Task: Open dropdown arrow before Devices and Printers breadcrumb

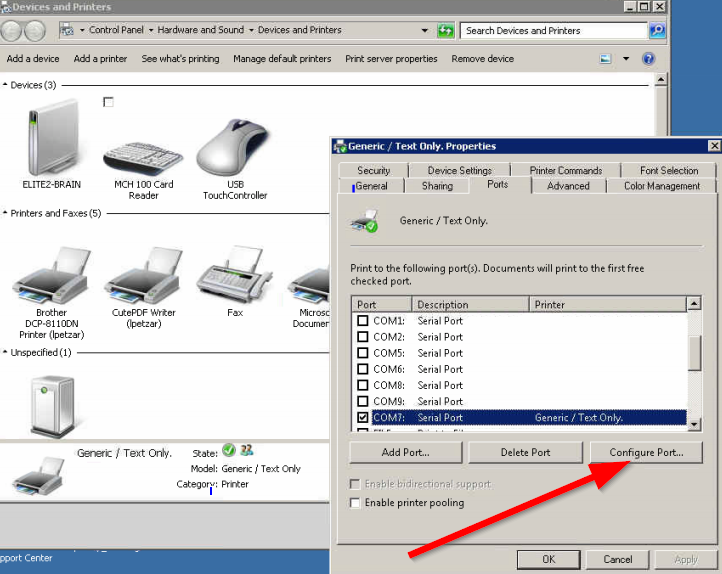Action: pos(251,30)
